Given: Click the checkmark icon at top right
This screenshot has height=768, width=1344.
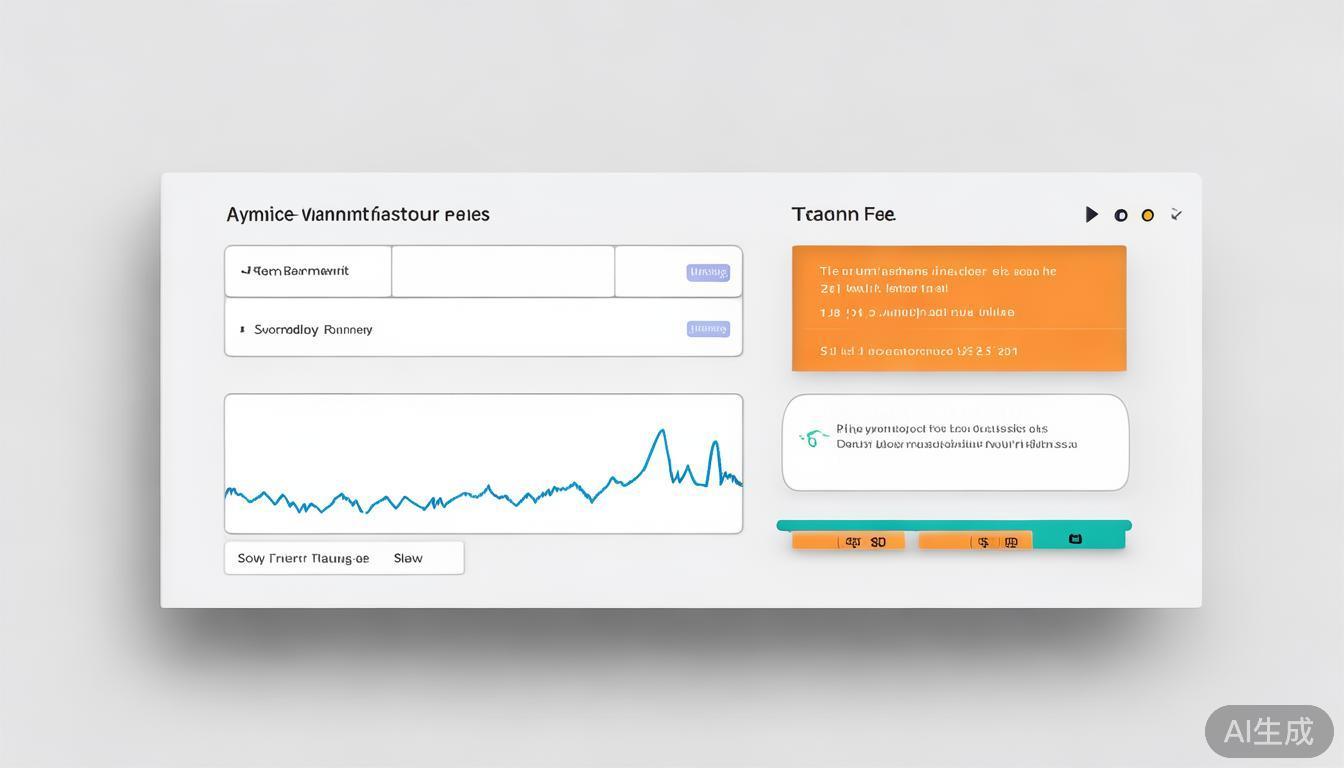Looking at the screenshot, I should (1177, 214).
